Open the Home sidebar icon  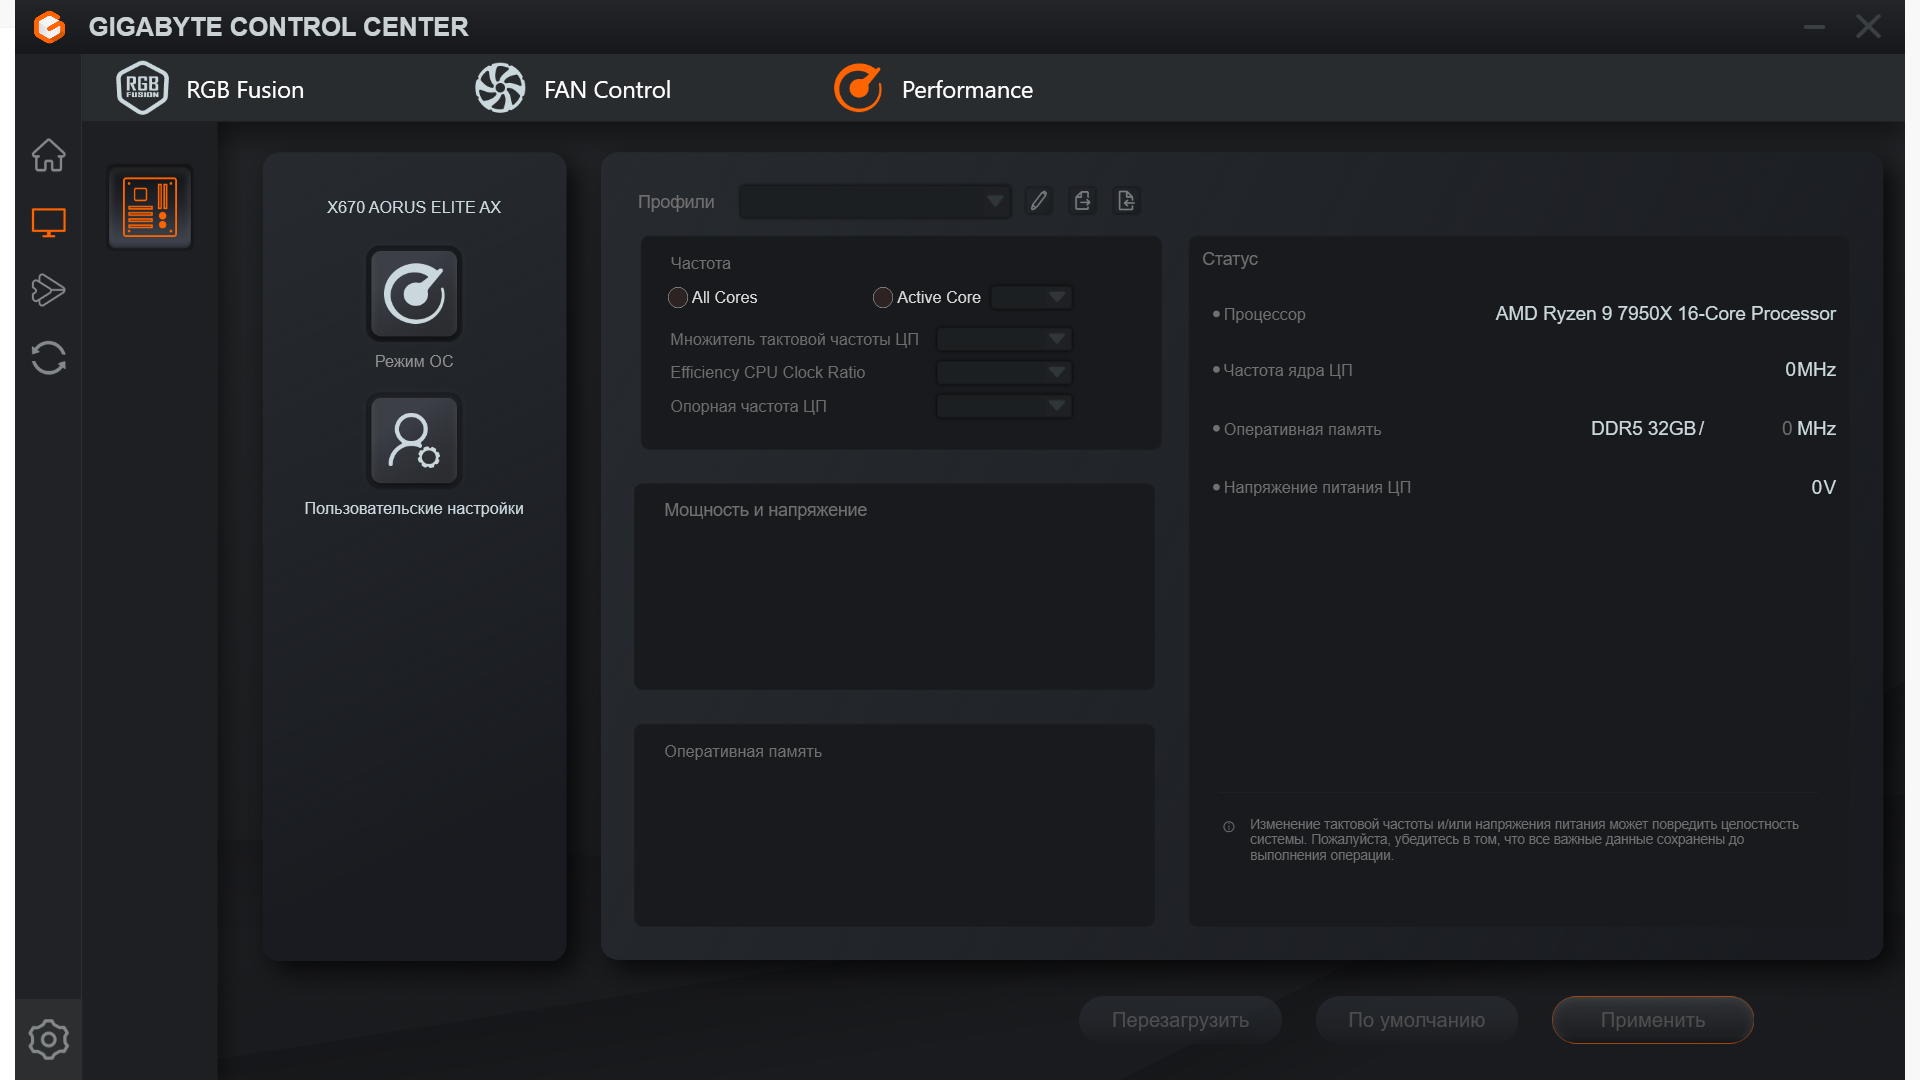pyautogui.click(x=48, y=155)
